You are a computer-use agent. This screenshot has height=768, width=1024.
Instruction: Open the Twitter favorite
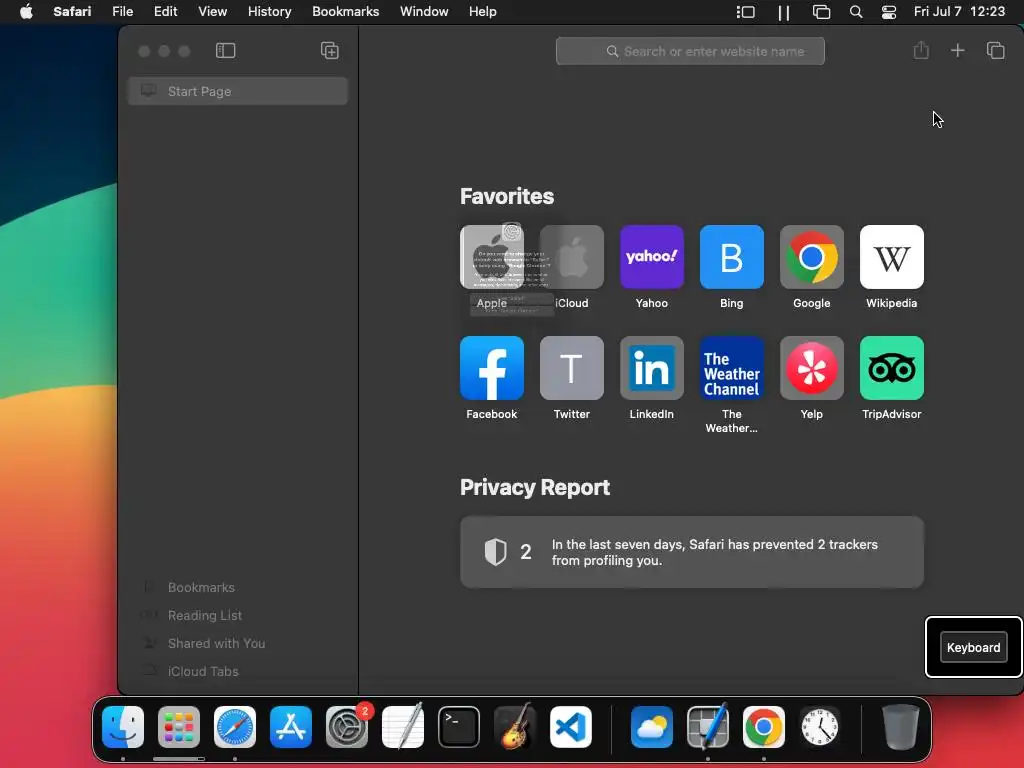pos(571,368)
